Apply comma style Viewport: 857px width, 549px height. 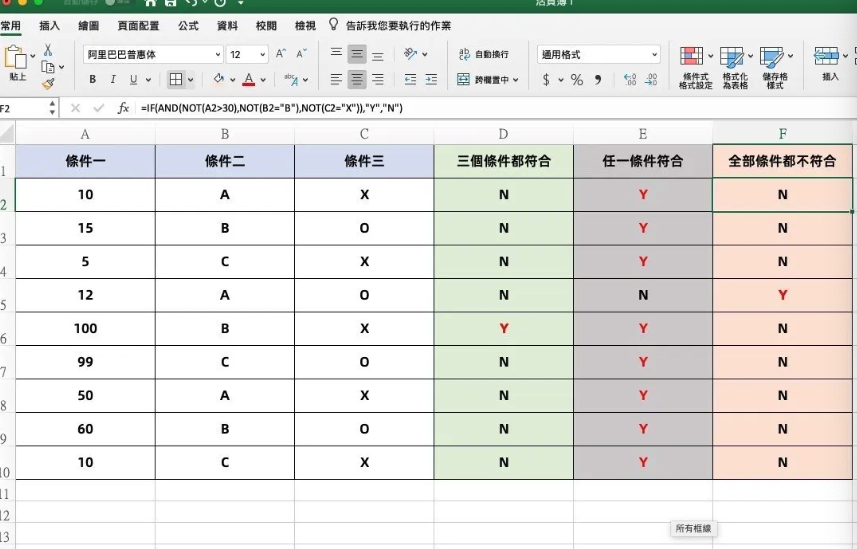coord(598,80)
